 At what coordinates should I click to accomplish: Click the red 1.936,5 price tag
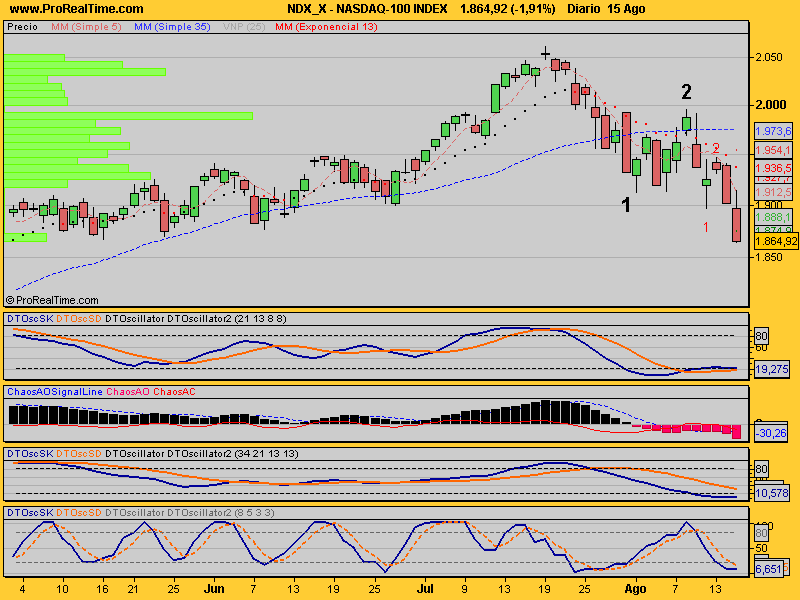773,168
